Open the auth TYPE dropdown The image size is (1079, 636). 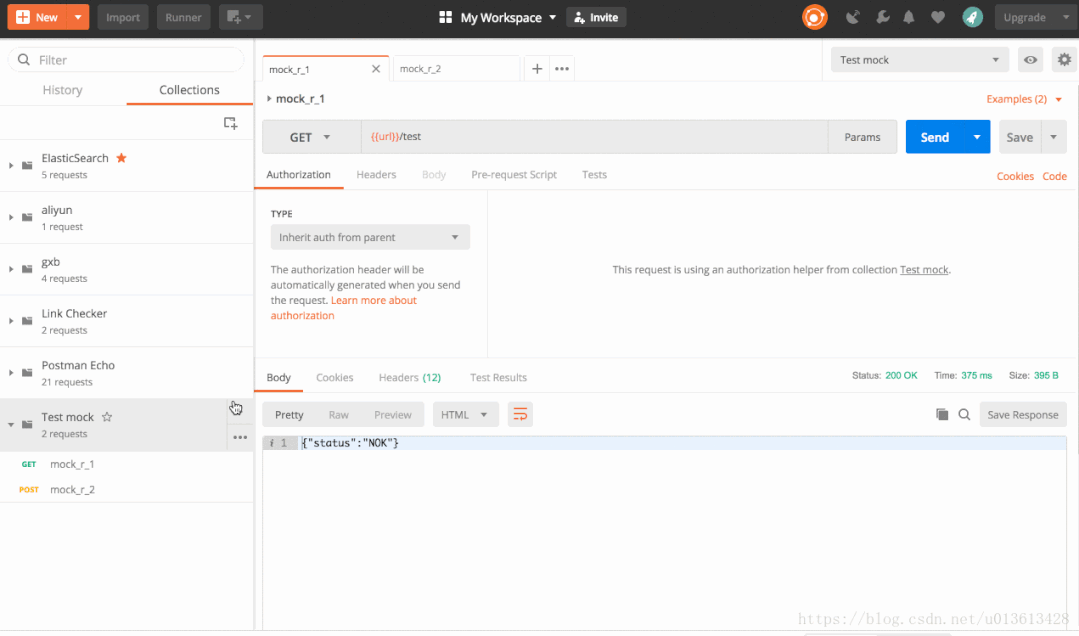pos(370,237)
